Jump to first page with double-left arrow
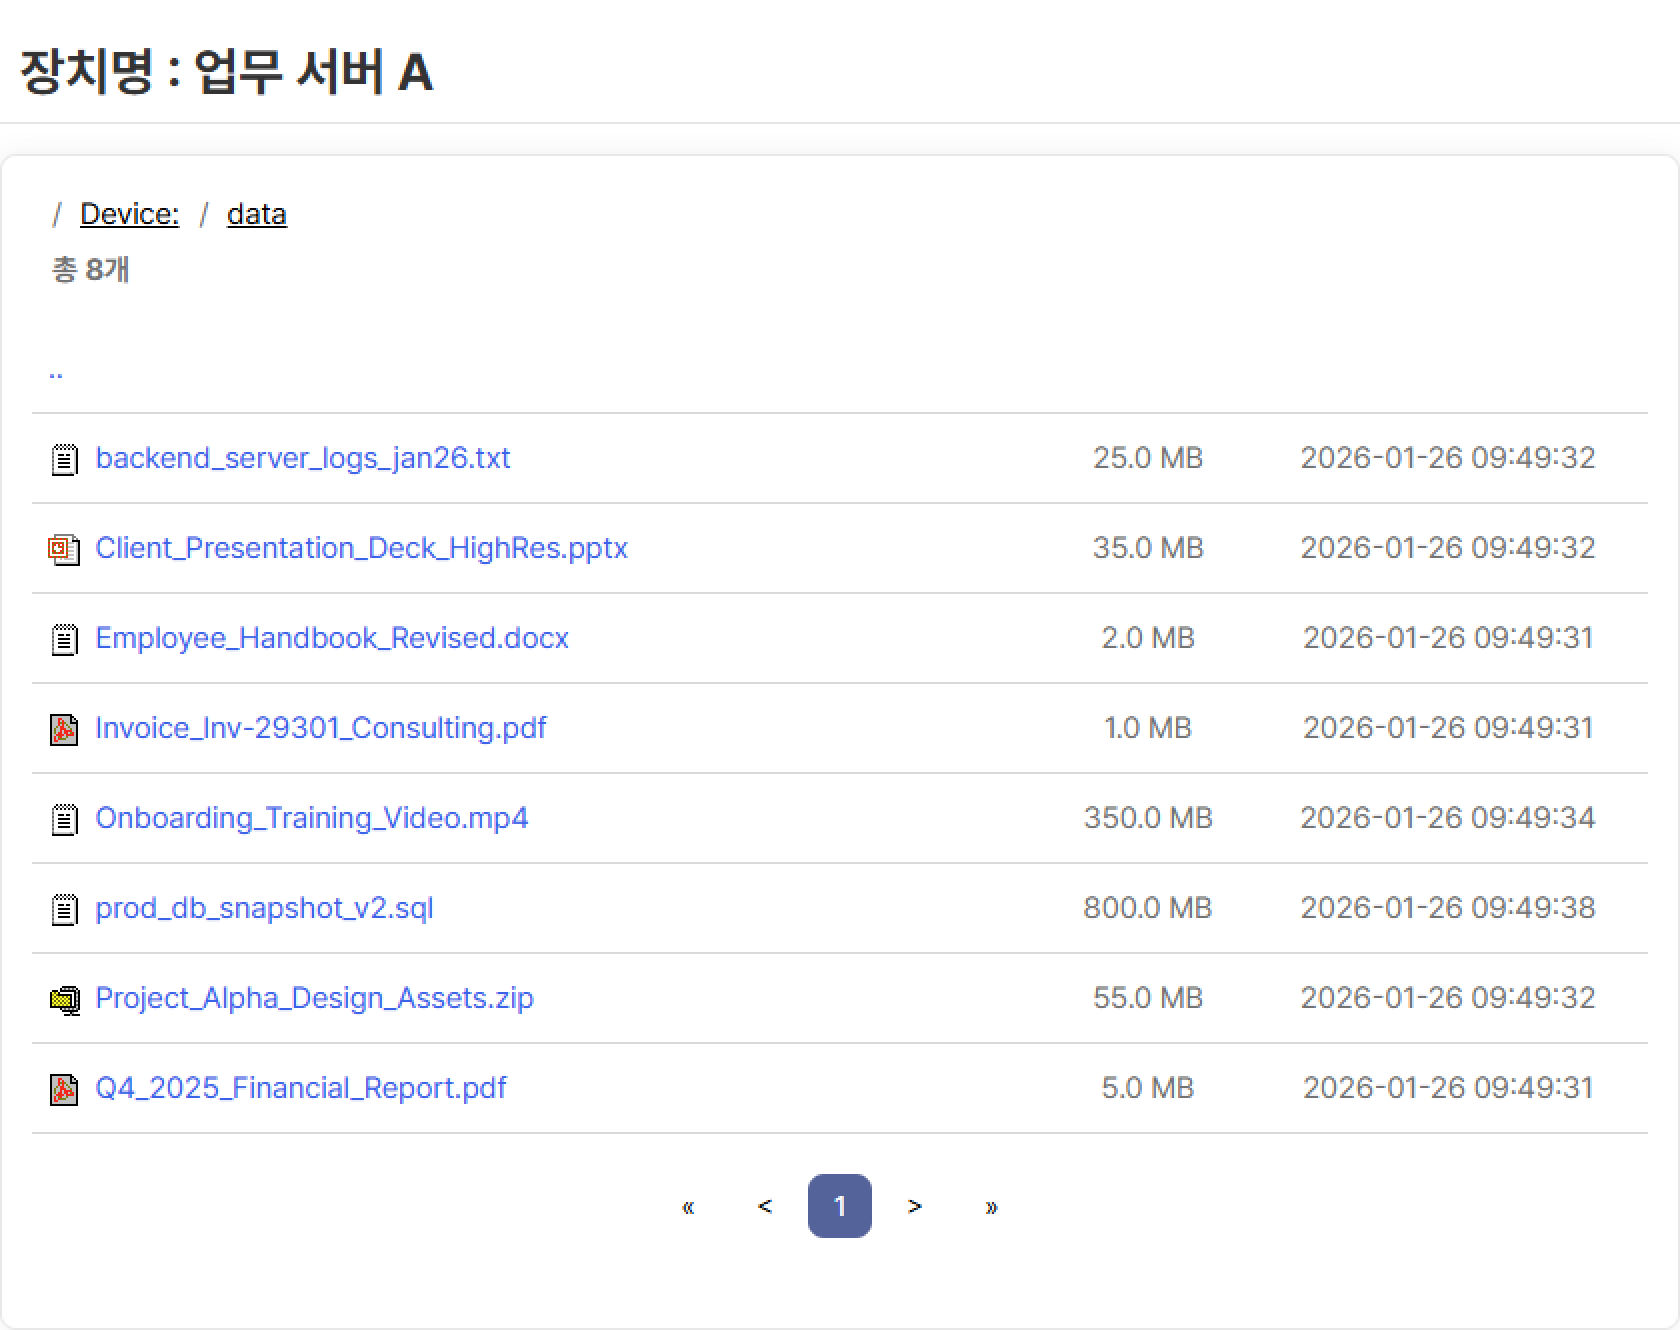This screenshot has height=1330, width=1680. 688,1206
